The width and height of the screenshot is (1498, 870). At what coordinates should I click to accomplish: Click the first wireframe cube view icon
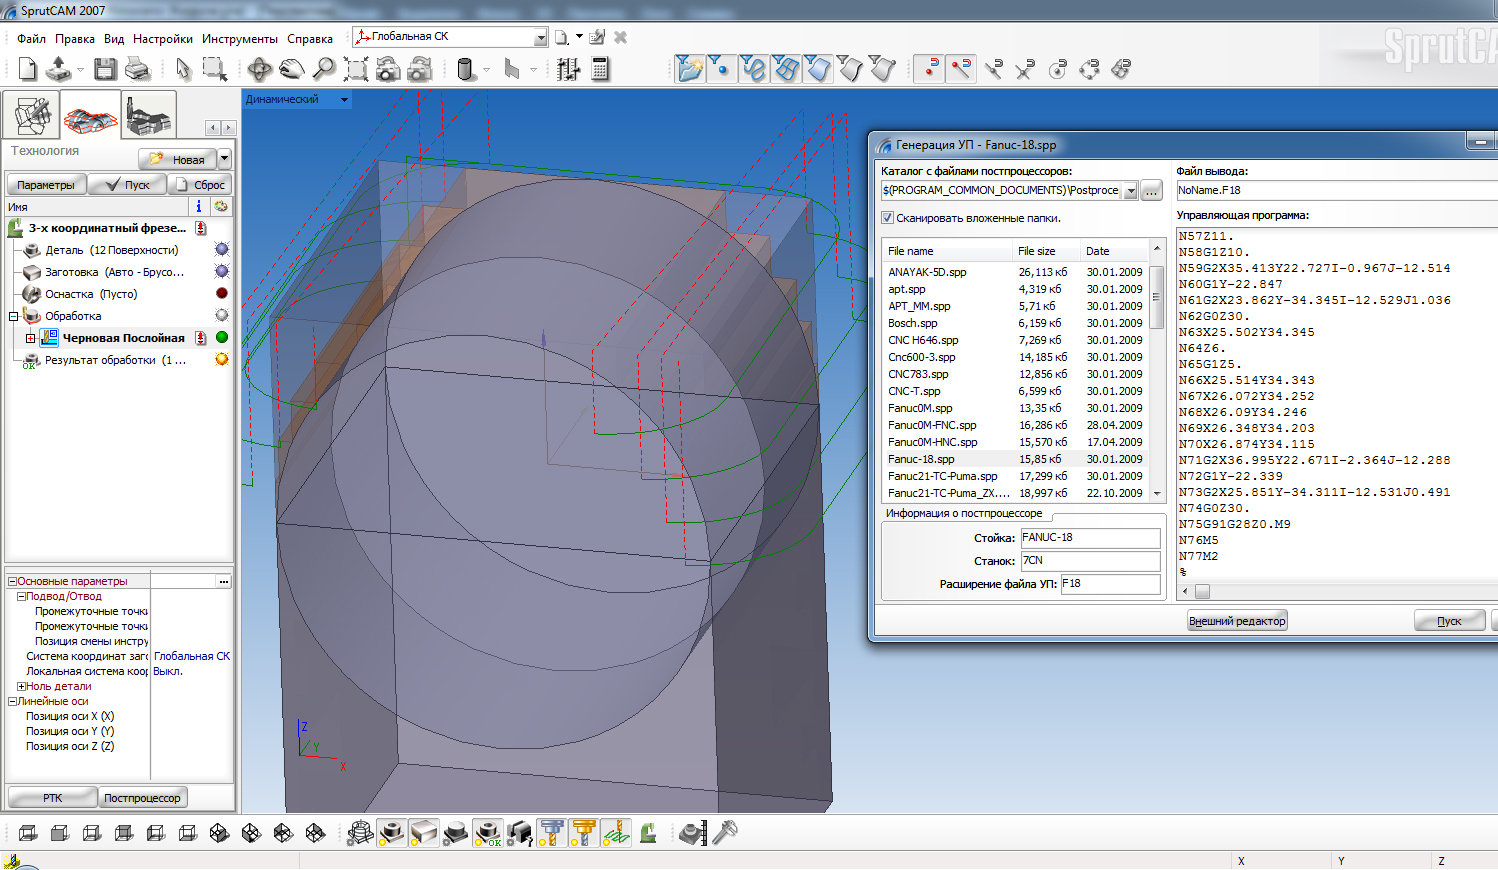point(28,832)
